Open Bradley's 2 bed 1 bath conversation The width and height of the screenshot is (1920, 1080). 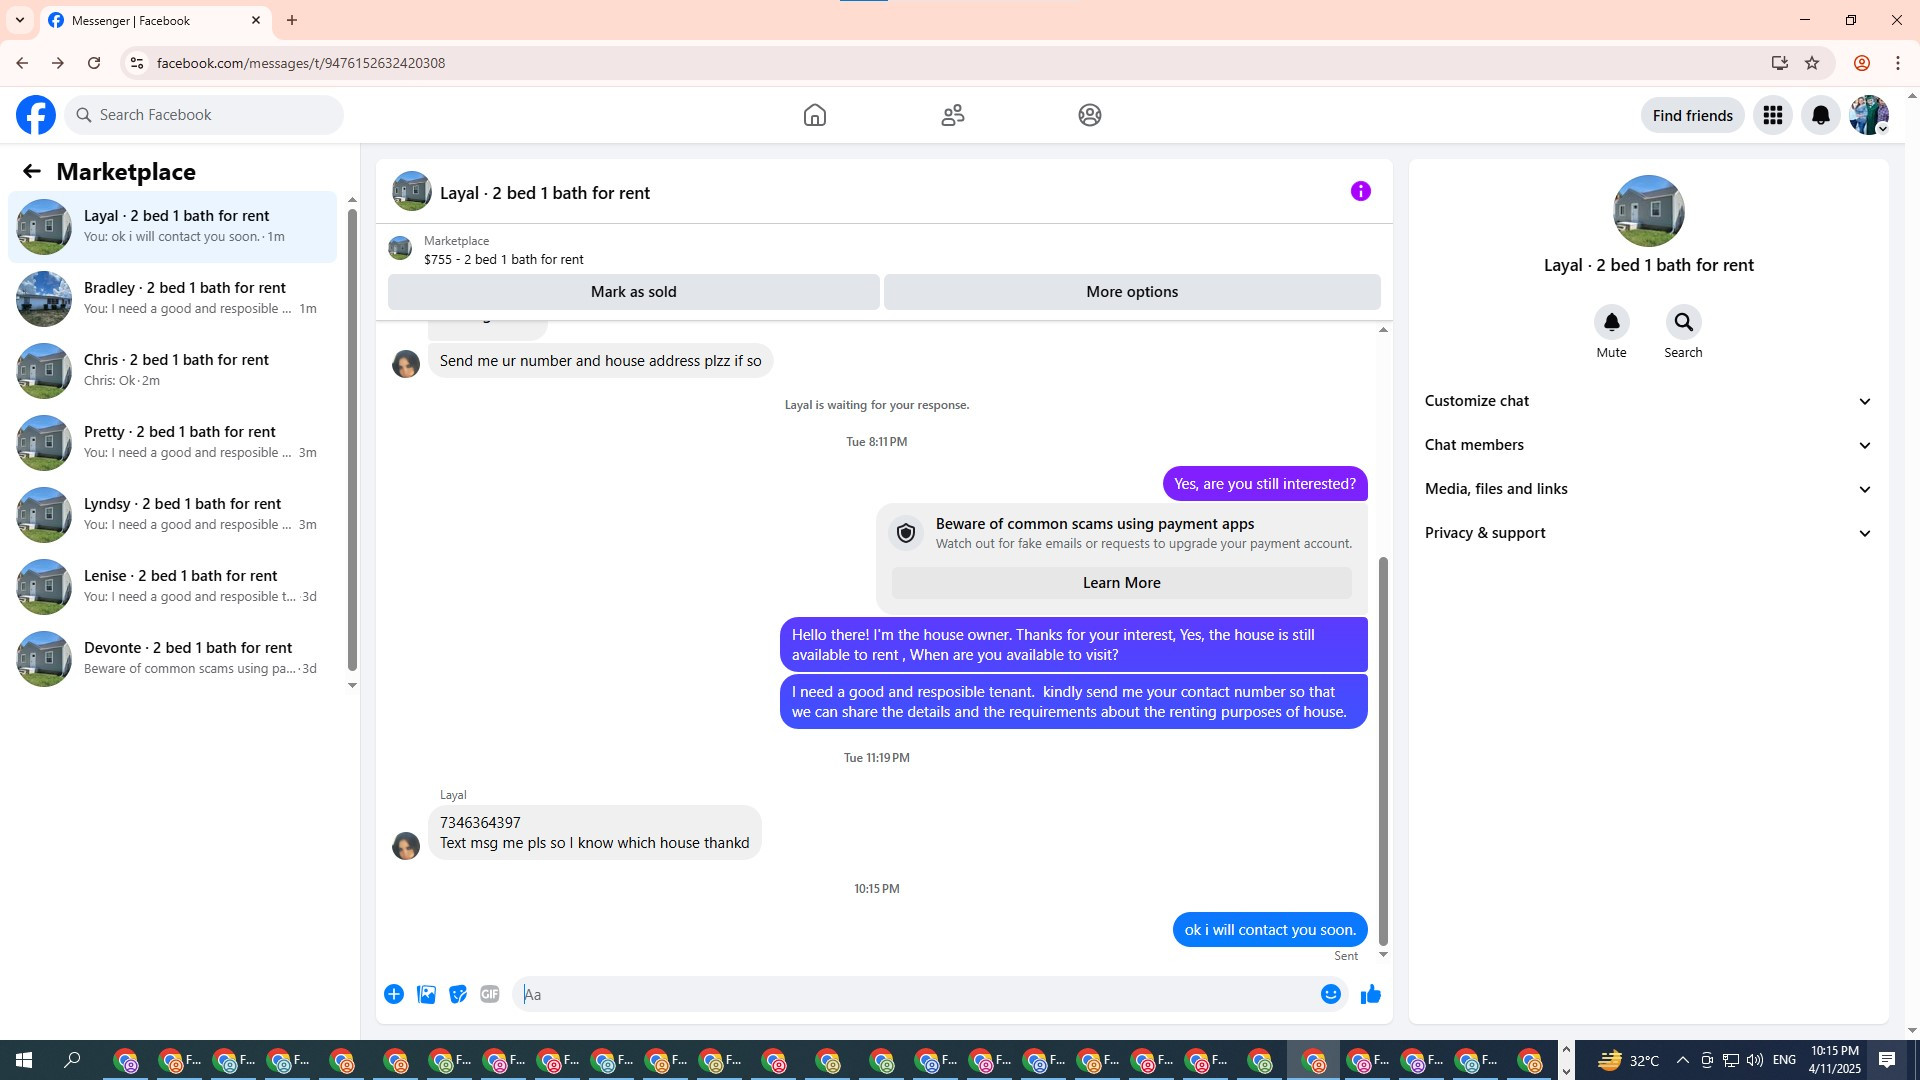click(172, 299)
